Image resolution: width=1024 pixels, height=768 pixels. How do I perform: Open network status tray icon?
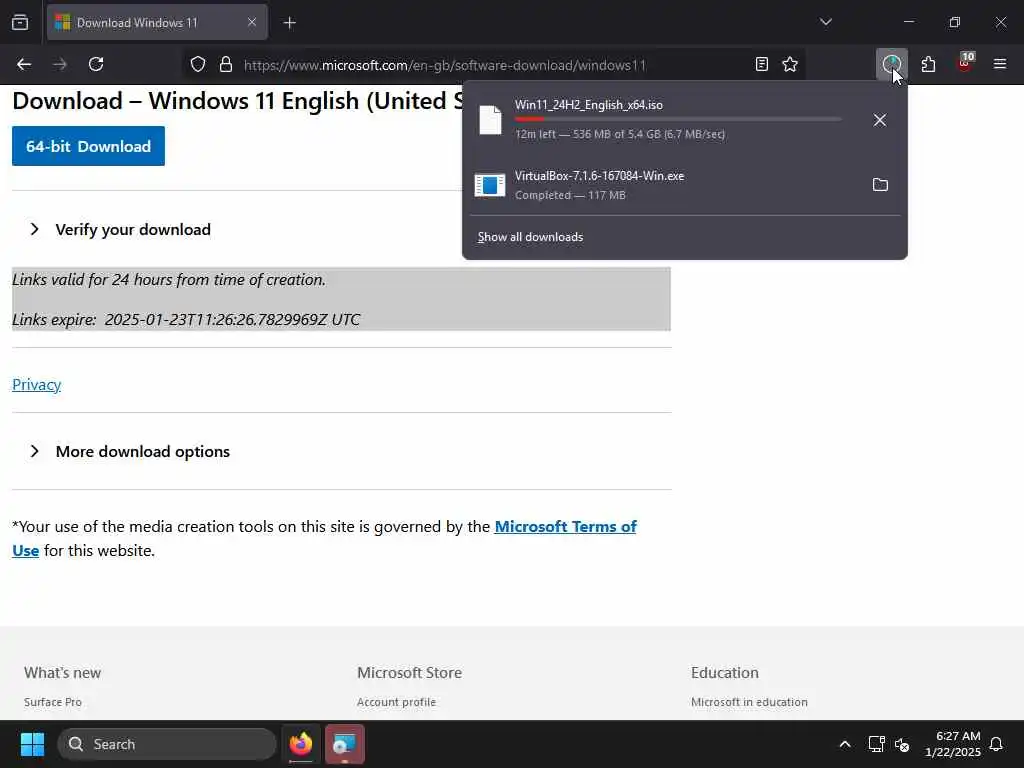pos(876,744)
